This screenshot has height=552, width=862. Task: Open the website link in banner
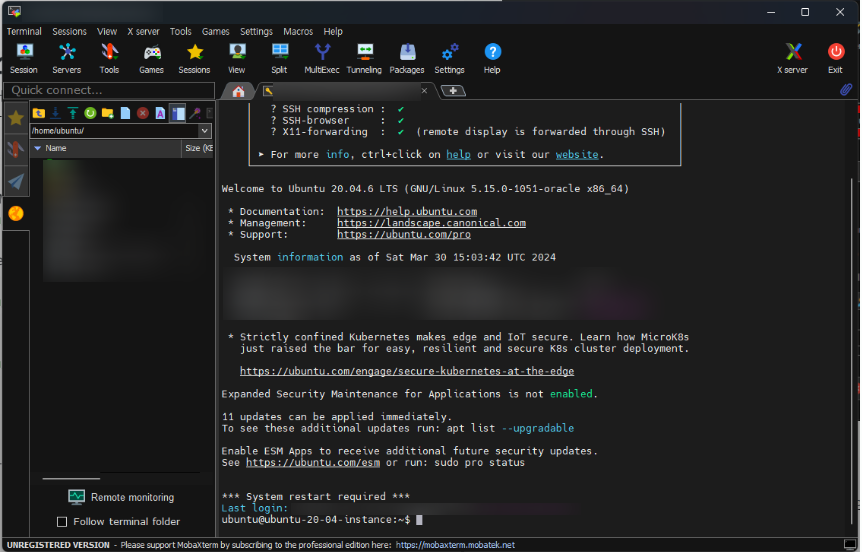point(577,154)
